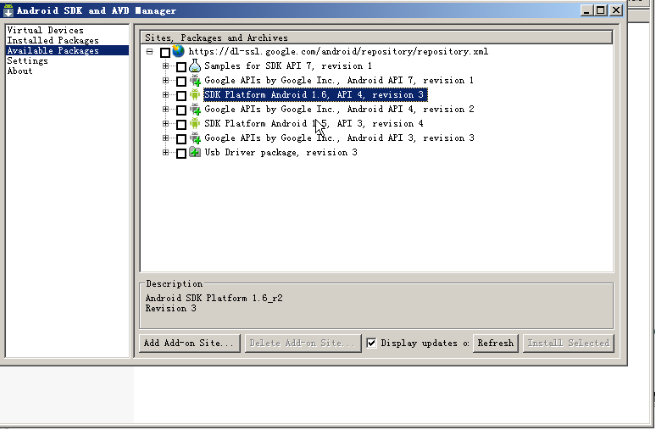Select Google APIs Android API 7 row text
655x429 pixels.
click(339, 80)
